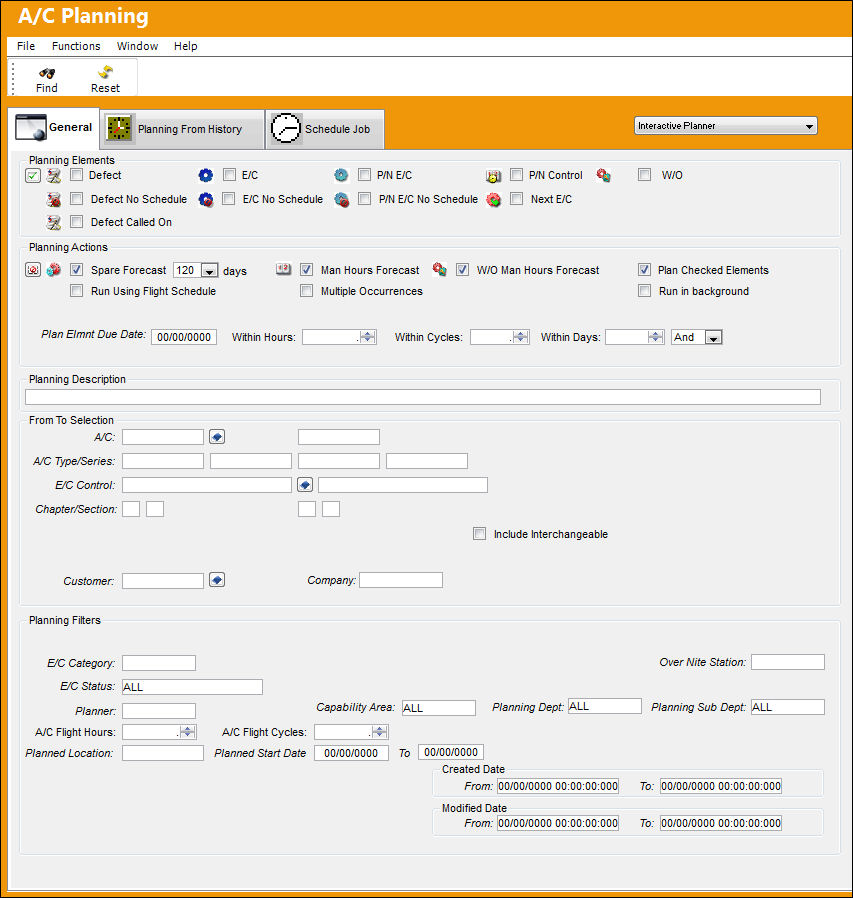
Task: Click the Planned Start Date field
Action: (351, 753)
